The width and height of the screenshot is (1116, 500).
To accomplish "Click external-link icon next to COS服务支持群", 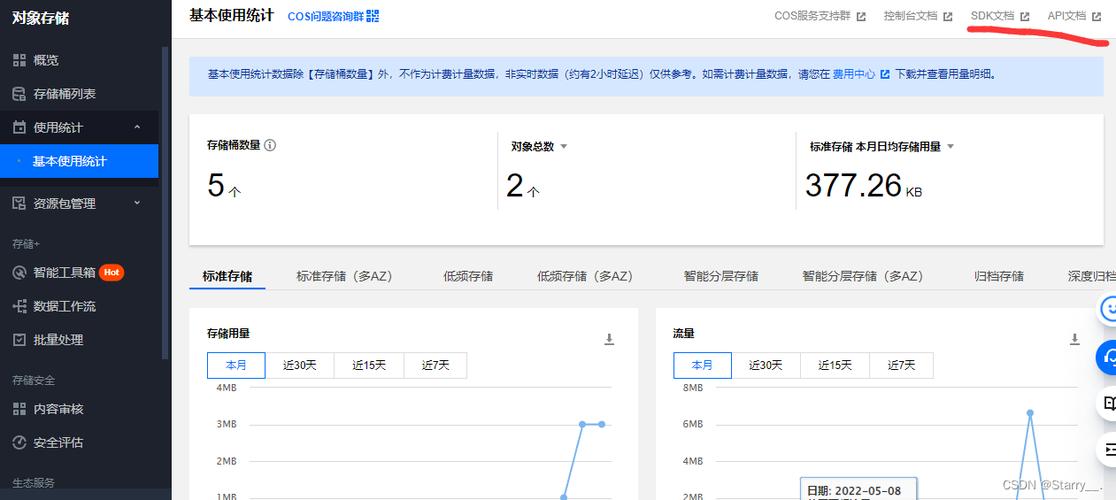I will click(860, 16).
